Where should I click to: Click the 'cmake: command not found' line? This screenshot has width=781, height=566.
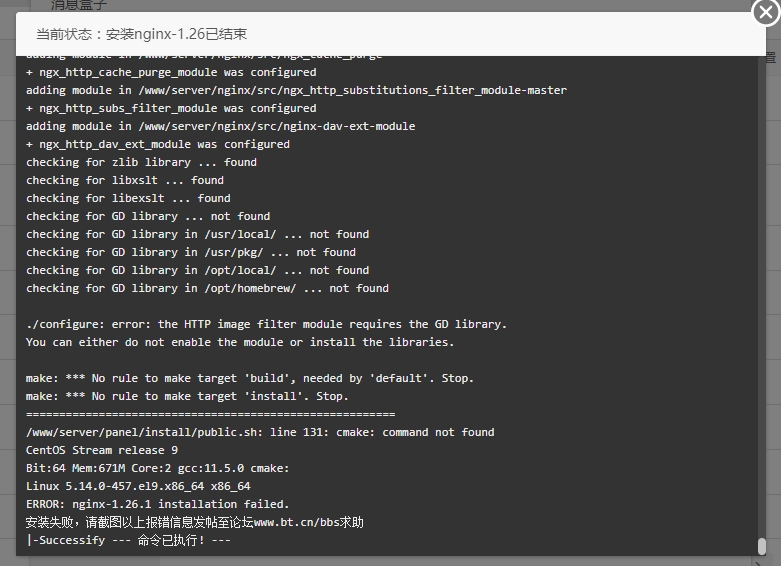(x=260, y=432)
